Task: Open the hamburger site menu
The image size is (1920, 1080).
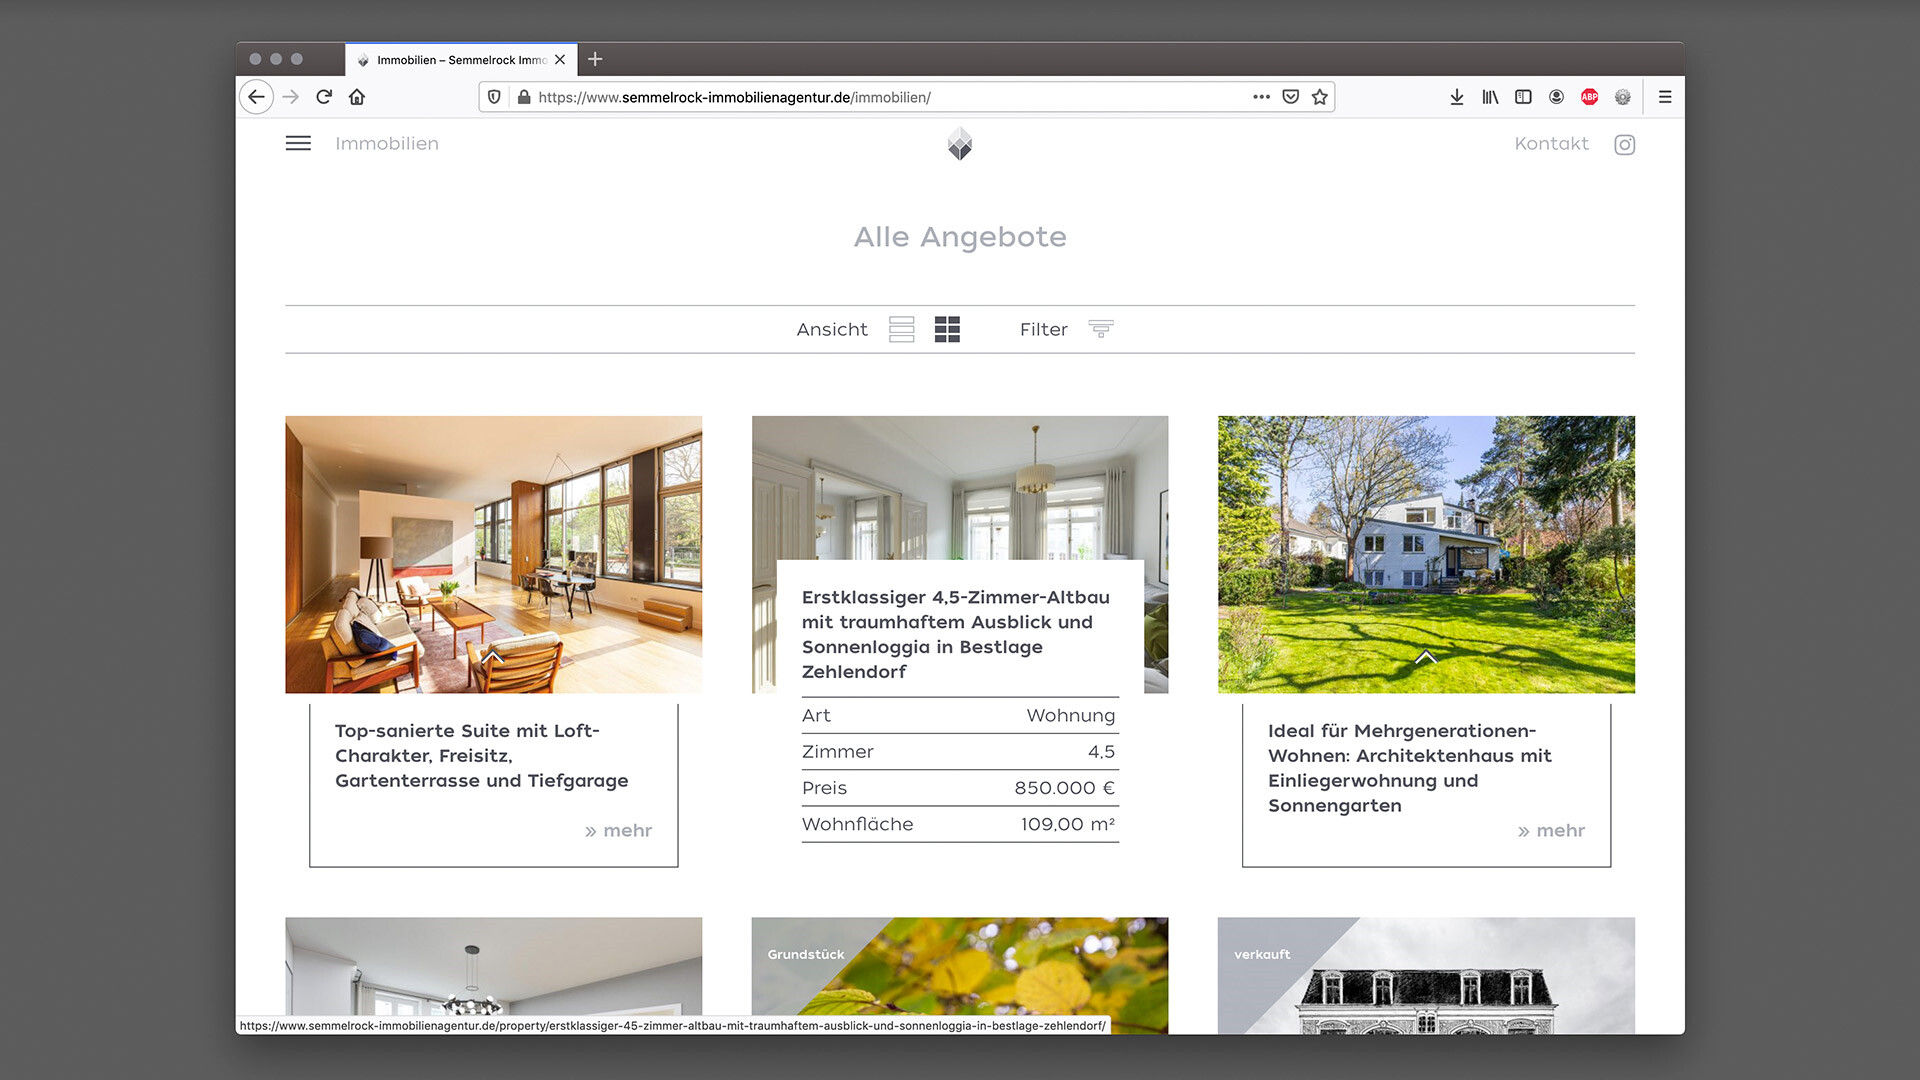Action: click(x=298, y=144)
